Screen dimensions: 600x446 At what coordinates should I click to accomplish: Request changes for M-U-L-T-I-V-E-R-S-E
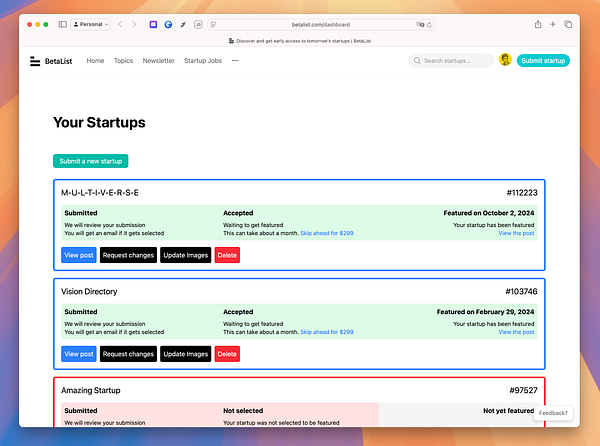pos(128,255)
